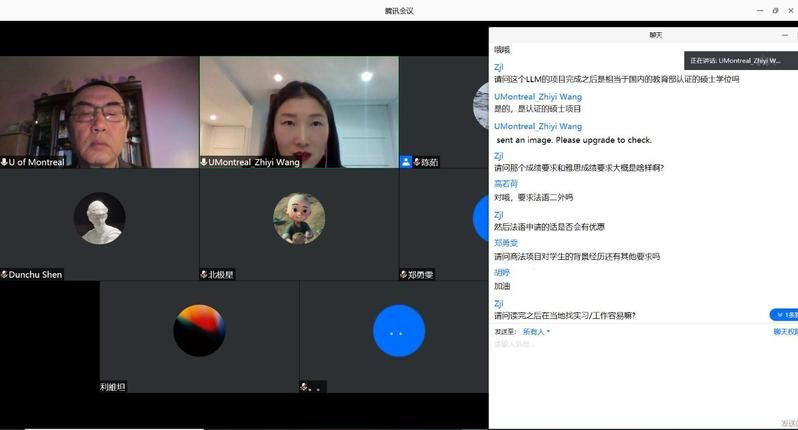Click the blue host badge icon beside 陈茹
798x430 pixels.
click(406, 162)
